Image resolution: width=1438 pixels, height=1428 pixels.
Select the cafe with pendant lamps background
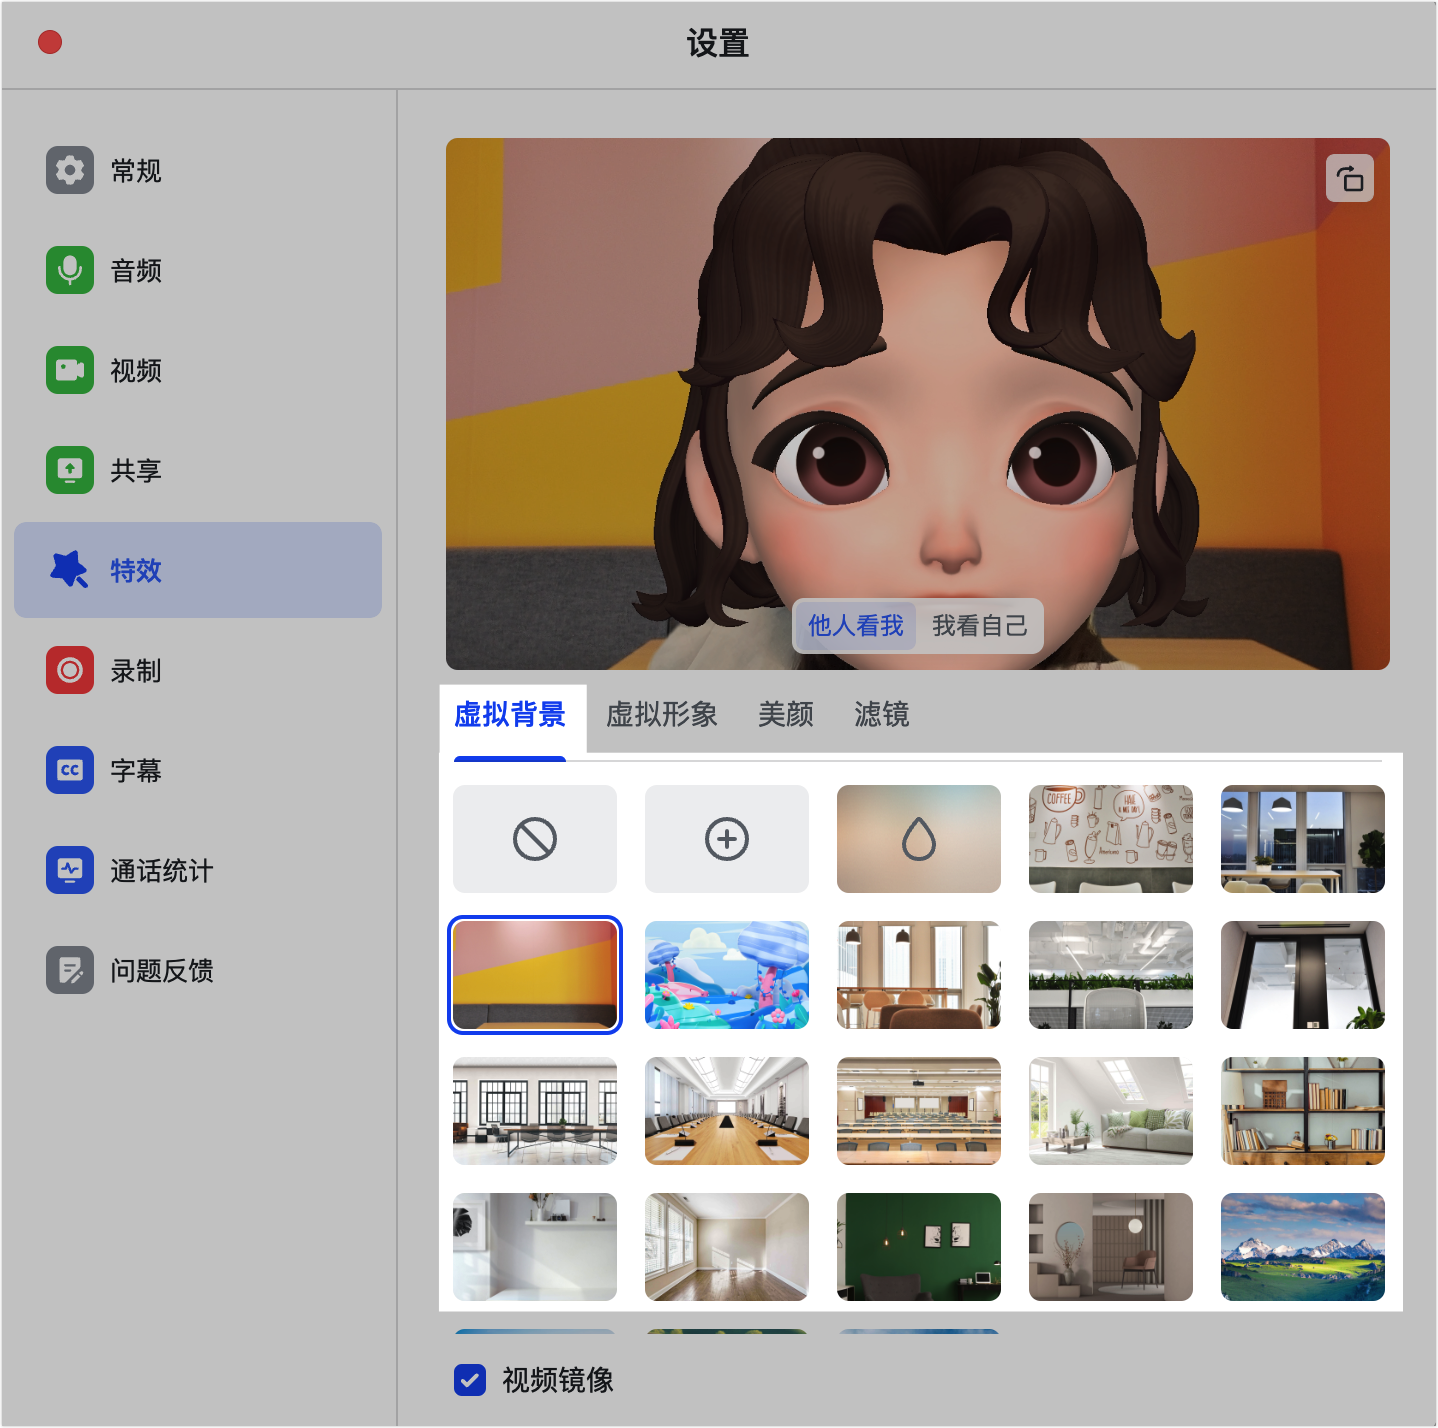919,975
